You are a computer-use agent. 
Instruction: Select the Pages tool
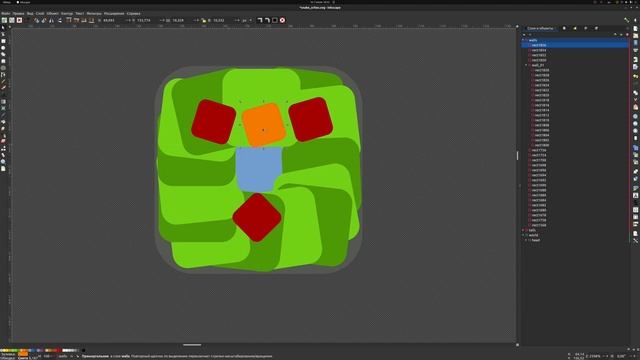(x=3, y=168)
